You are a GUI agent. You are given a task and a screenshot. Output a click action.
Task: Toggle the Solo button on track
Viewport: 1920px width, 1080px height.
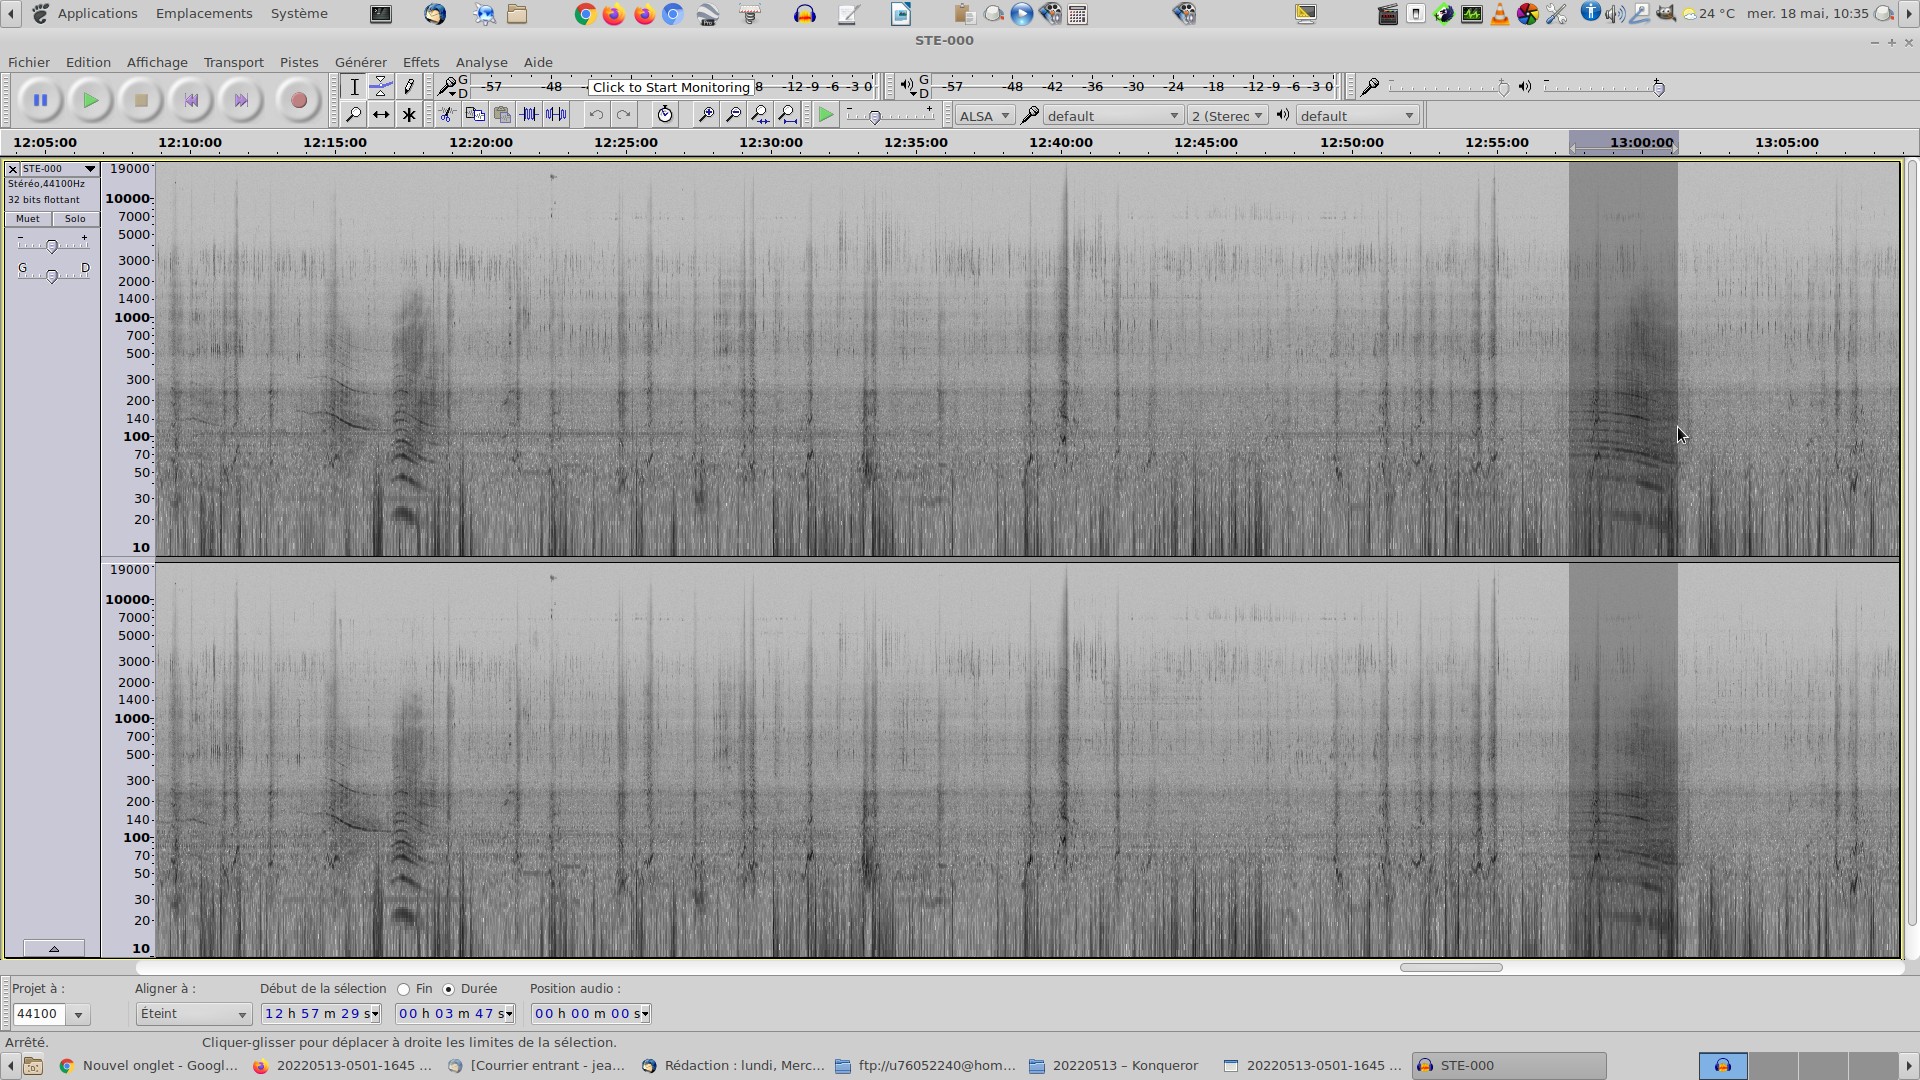[x=75, y=219]
